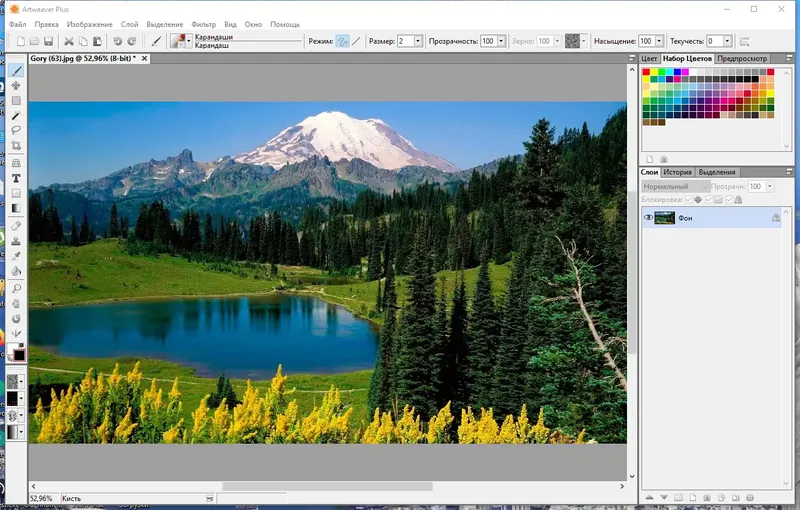This screenshot has width=800, height=510.
Task: Select the Crop tool
Action: pos(16,146)
